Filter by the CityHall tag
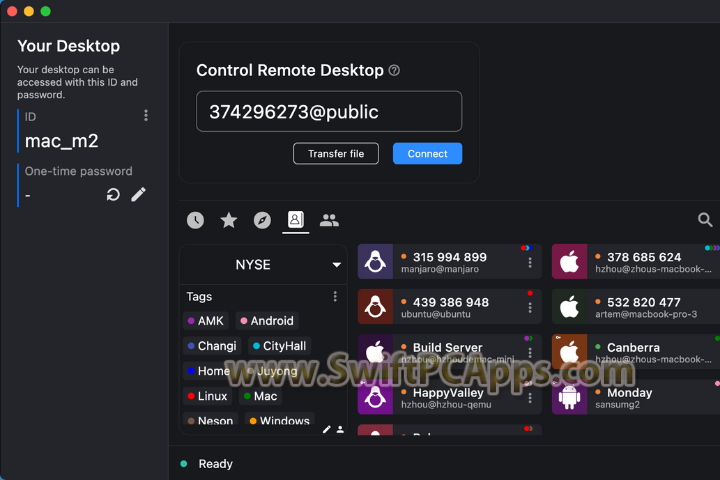Image resolution: width=720 pixels, height=480 pixels. coord(280,346)
